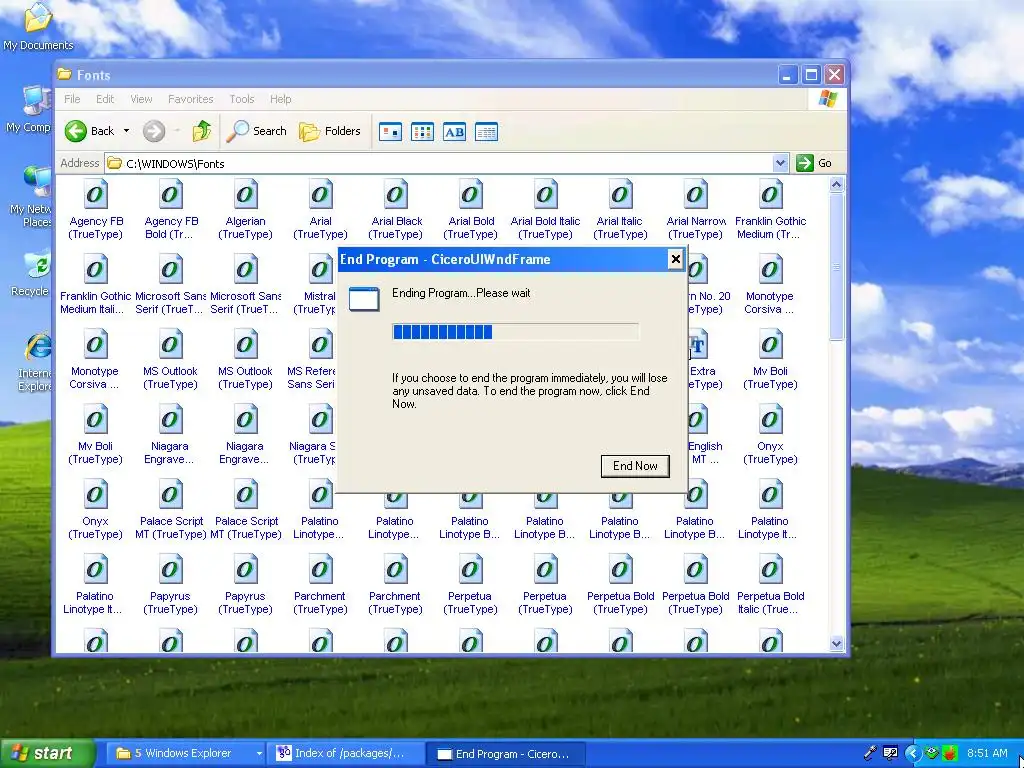The width and height of the screenshot is (1024, 768).
Task: Open the Search pane in Fonts window
Action: (257, 131)
